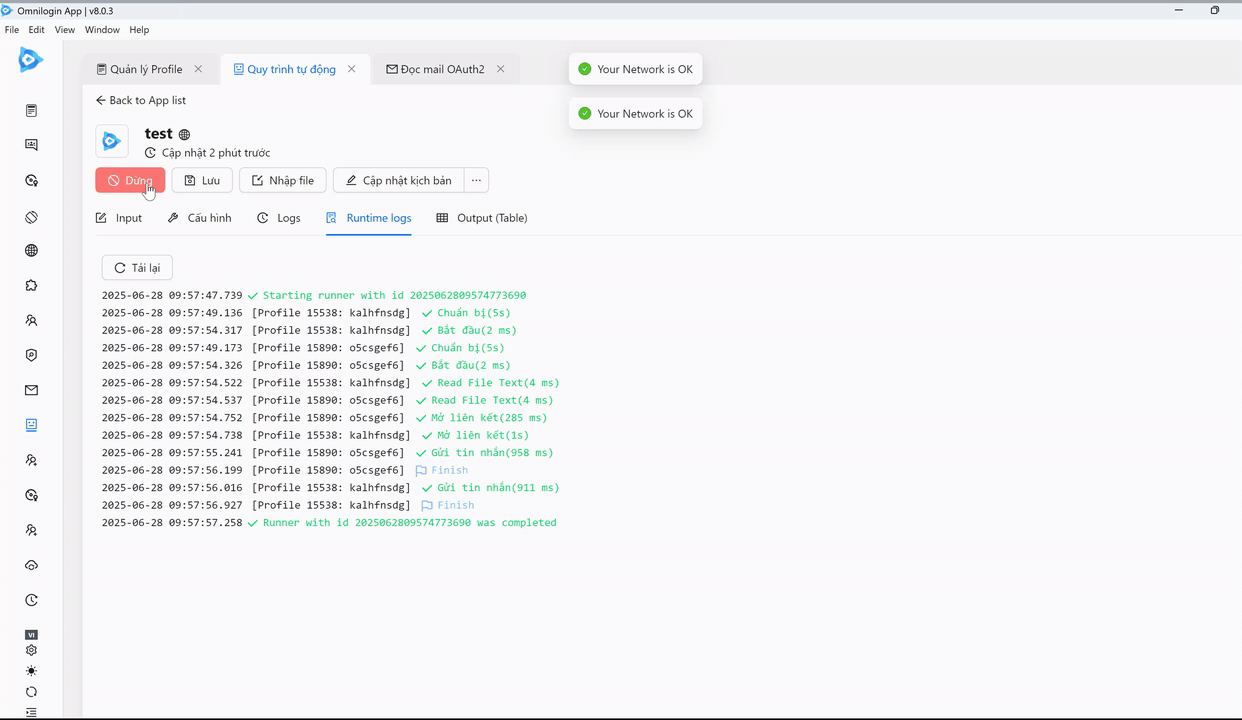Expand the sidebar using the bottom menu icon
Viewport: 1242px width, 720px height.
[x=31, y=712]
